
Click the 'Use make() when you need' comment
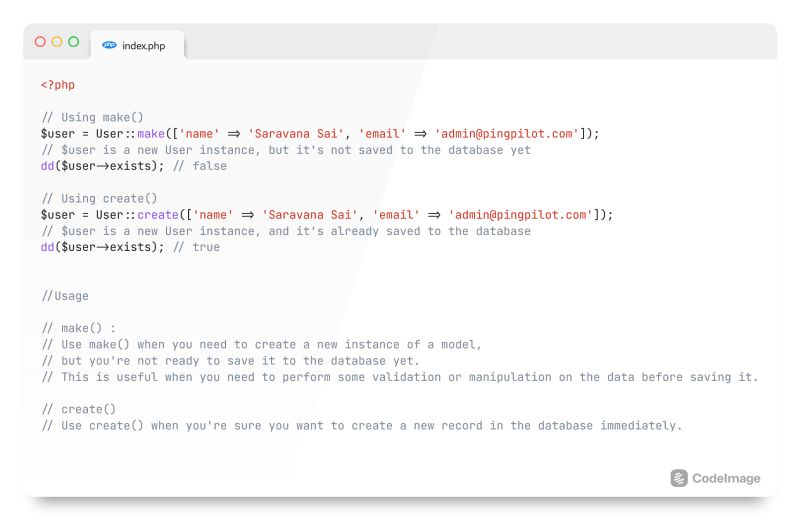point(261,344)
